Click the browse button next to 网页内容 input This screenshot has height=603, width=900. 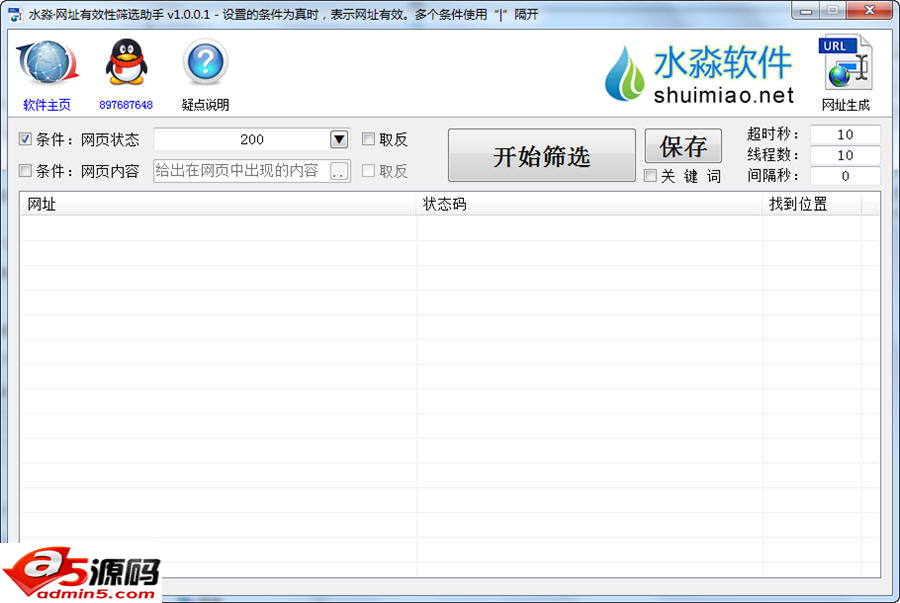point(340,171)
